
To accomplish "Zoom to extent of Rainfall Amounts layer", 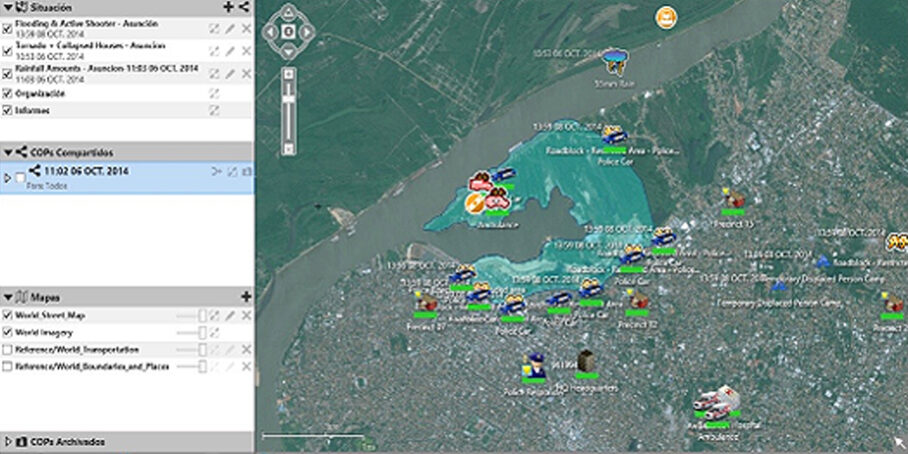I will click(x=214, y=74).
